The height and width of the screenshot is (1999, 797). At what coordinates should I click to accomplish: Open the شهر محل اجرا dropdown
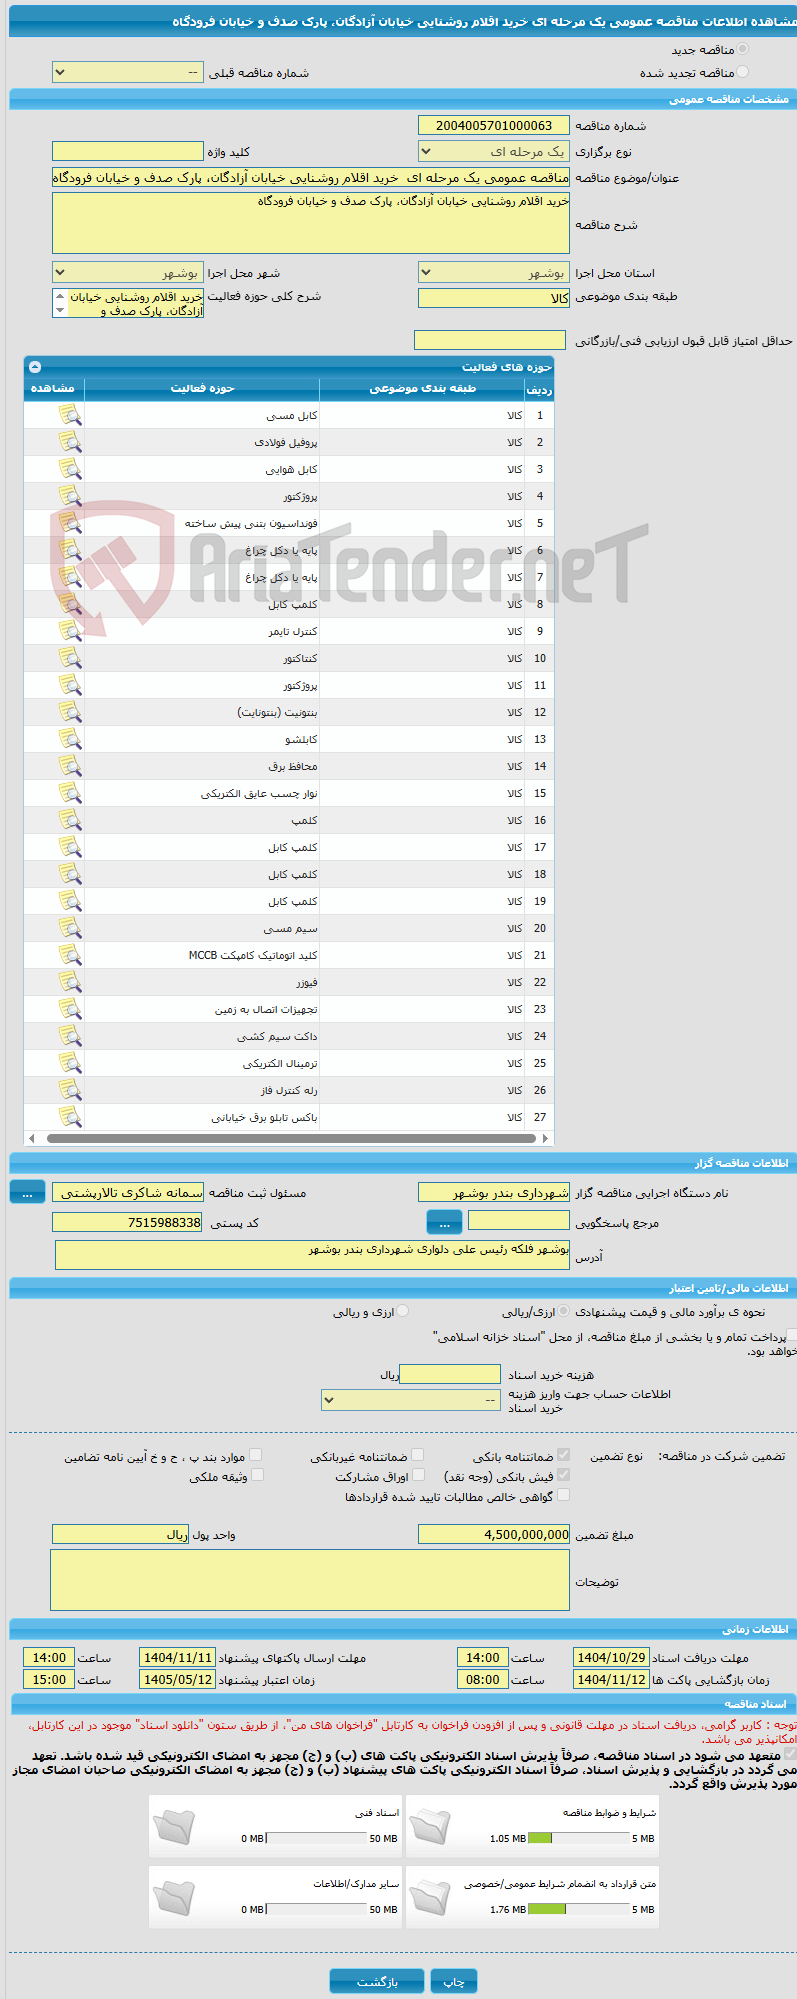[x=128, y=273]
